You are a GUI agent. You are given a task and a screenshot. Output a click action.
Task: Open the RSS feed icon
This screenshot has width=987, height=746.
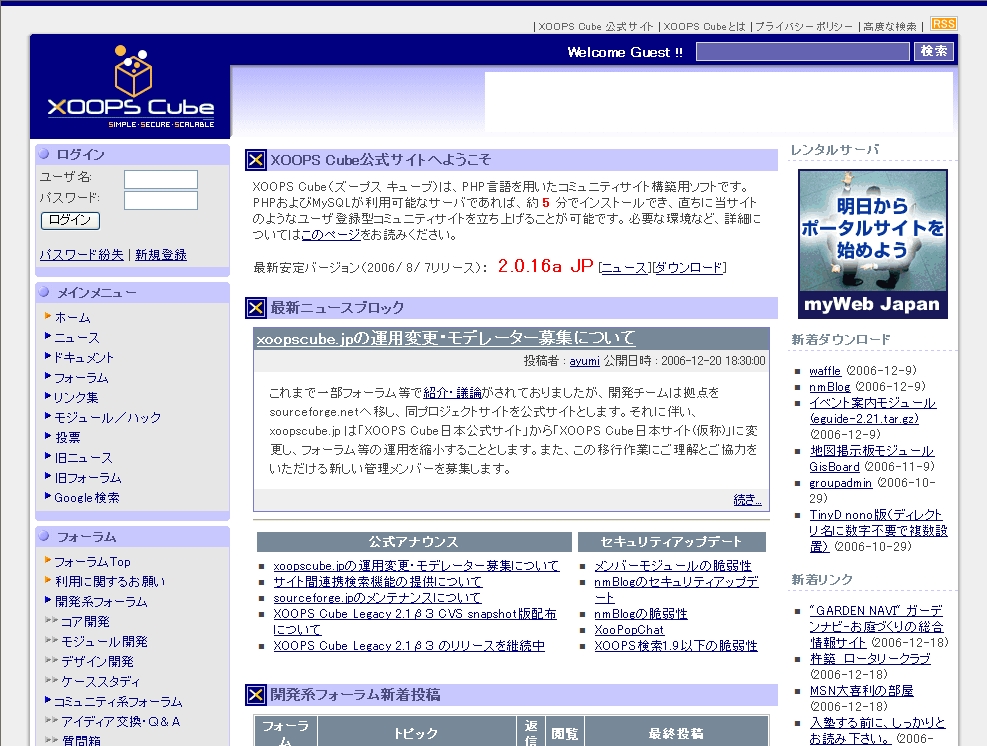tap(943, 24)
